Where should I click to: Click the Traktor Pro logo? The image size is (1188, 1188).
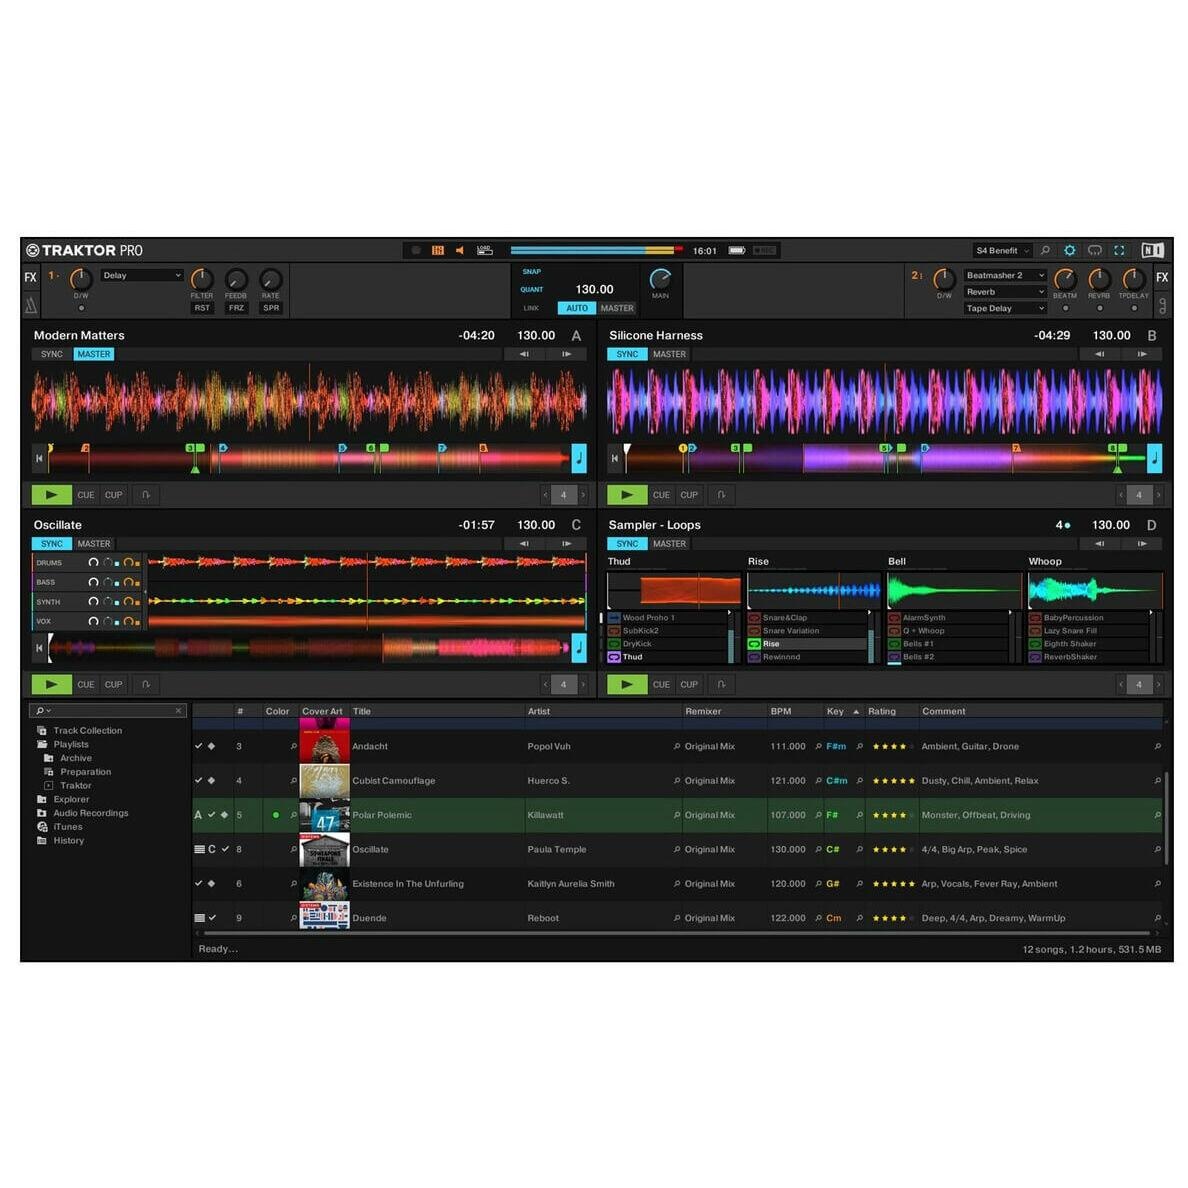tap(84, 250)
